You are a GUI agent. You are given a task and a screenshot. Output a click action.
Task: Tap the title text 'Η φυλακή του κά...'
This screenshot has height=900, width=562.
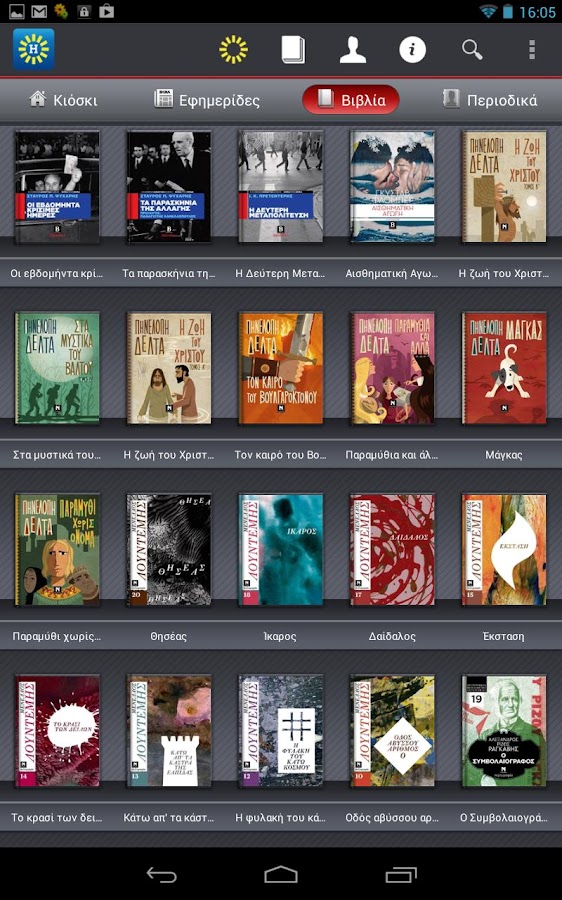pyautogui.click(x=280, y=818)
